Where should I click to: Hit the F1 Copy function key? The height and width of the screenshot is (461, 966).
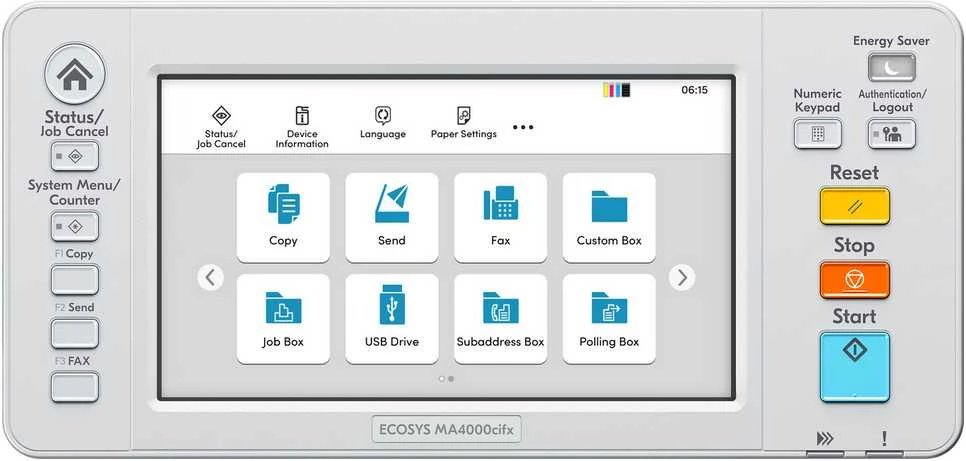point(75,280)
